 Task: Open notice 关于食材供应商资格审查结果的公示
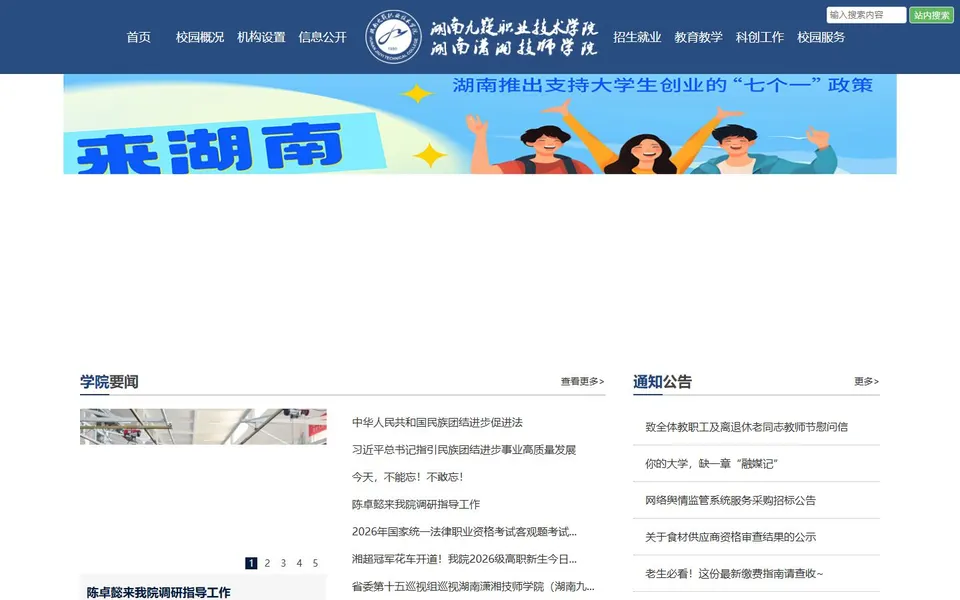[x=730, y=537]
